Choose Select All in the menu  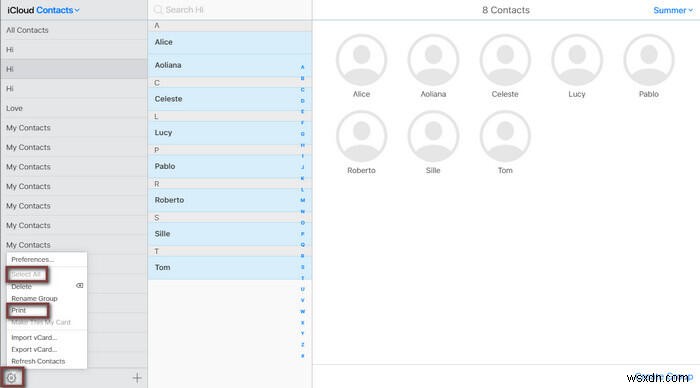tap(47, 274)
